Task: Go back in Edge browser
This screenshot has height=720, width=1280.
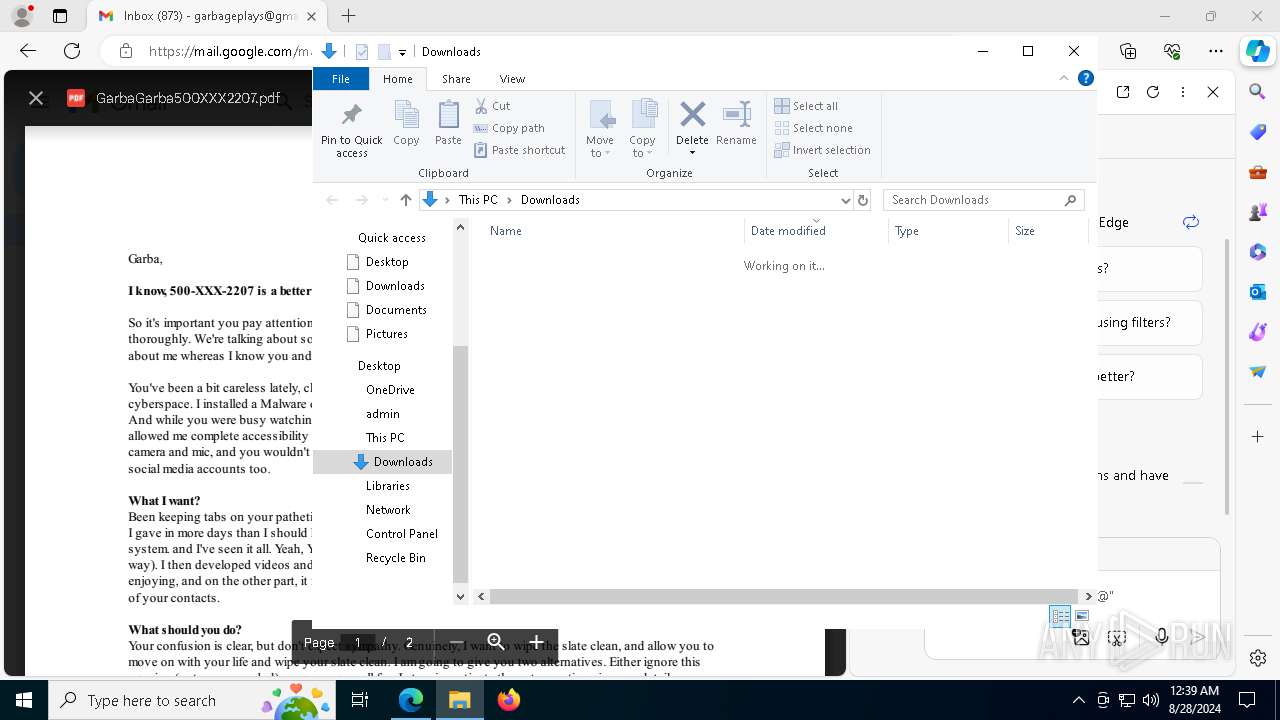Action: [x=28, y=51]
